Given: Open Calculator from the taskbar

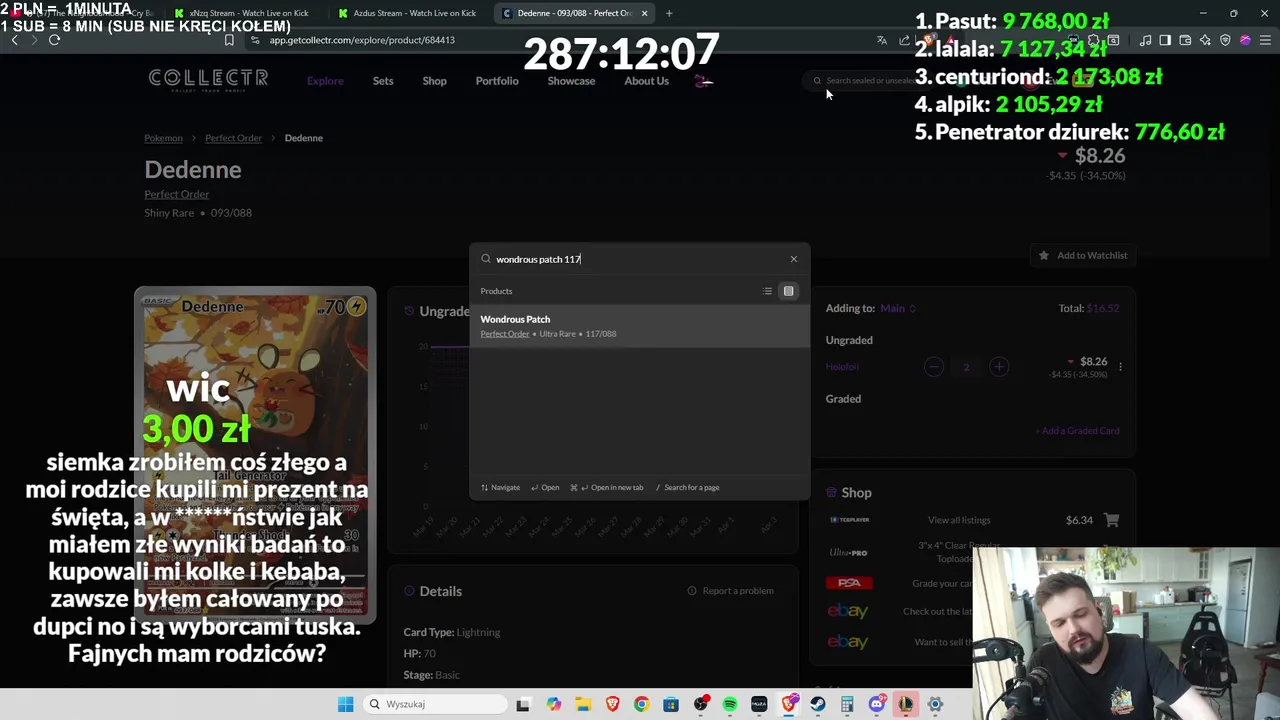Looking at the screenshot, I should point(847,704).
